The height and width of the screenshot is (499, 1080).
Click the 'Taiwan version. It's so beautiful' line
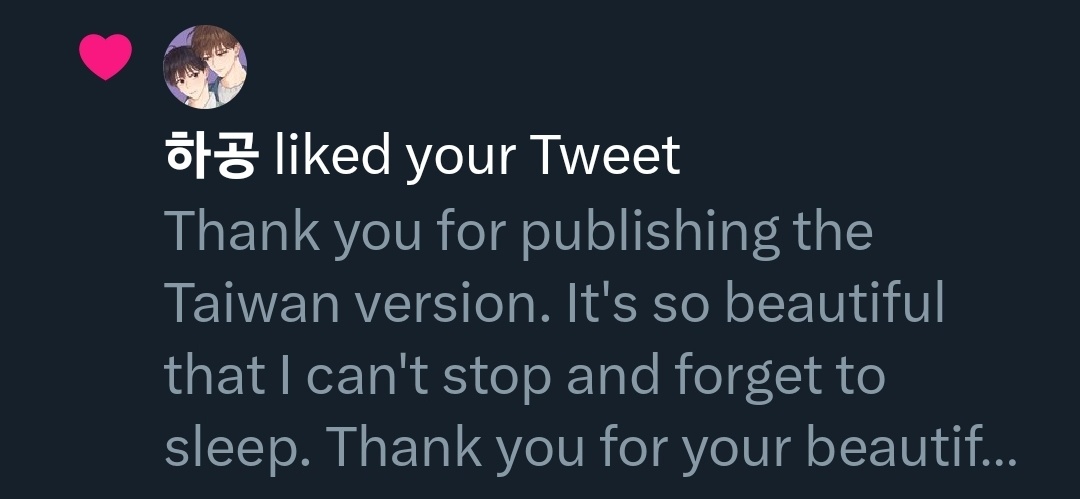click(554, 303)
